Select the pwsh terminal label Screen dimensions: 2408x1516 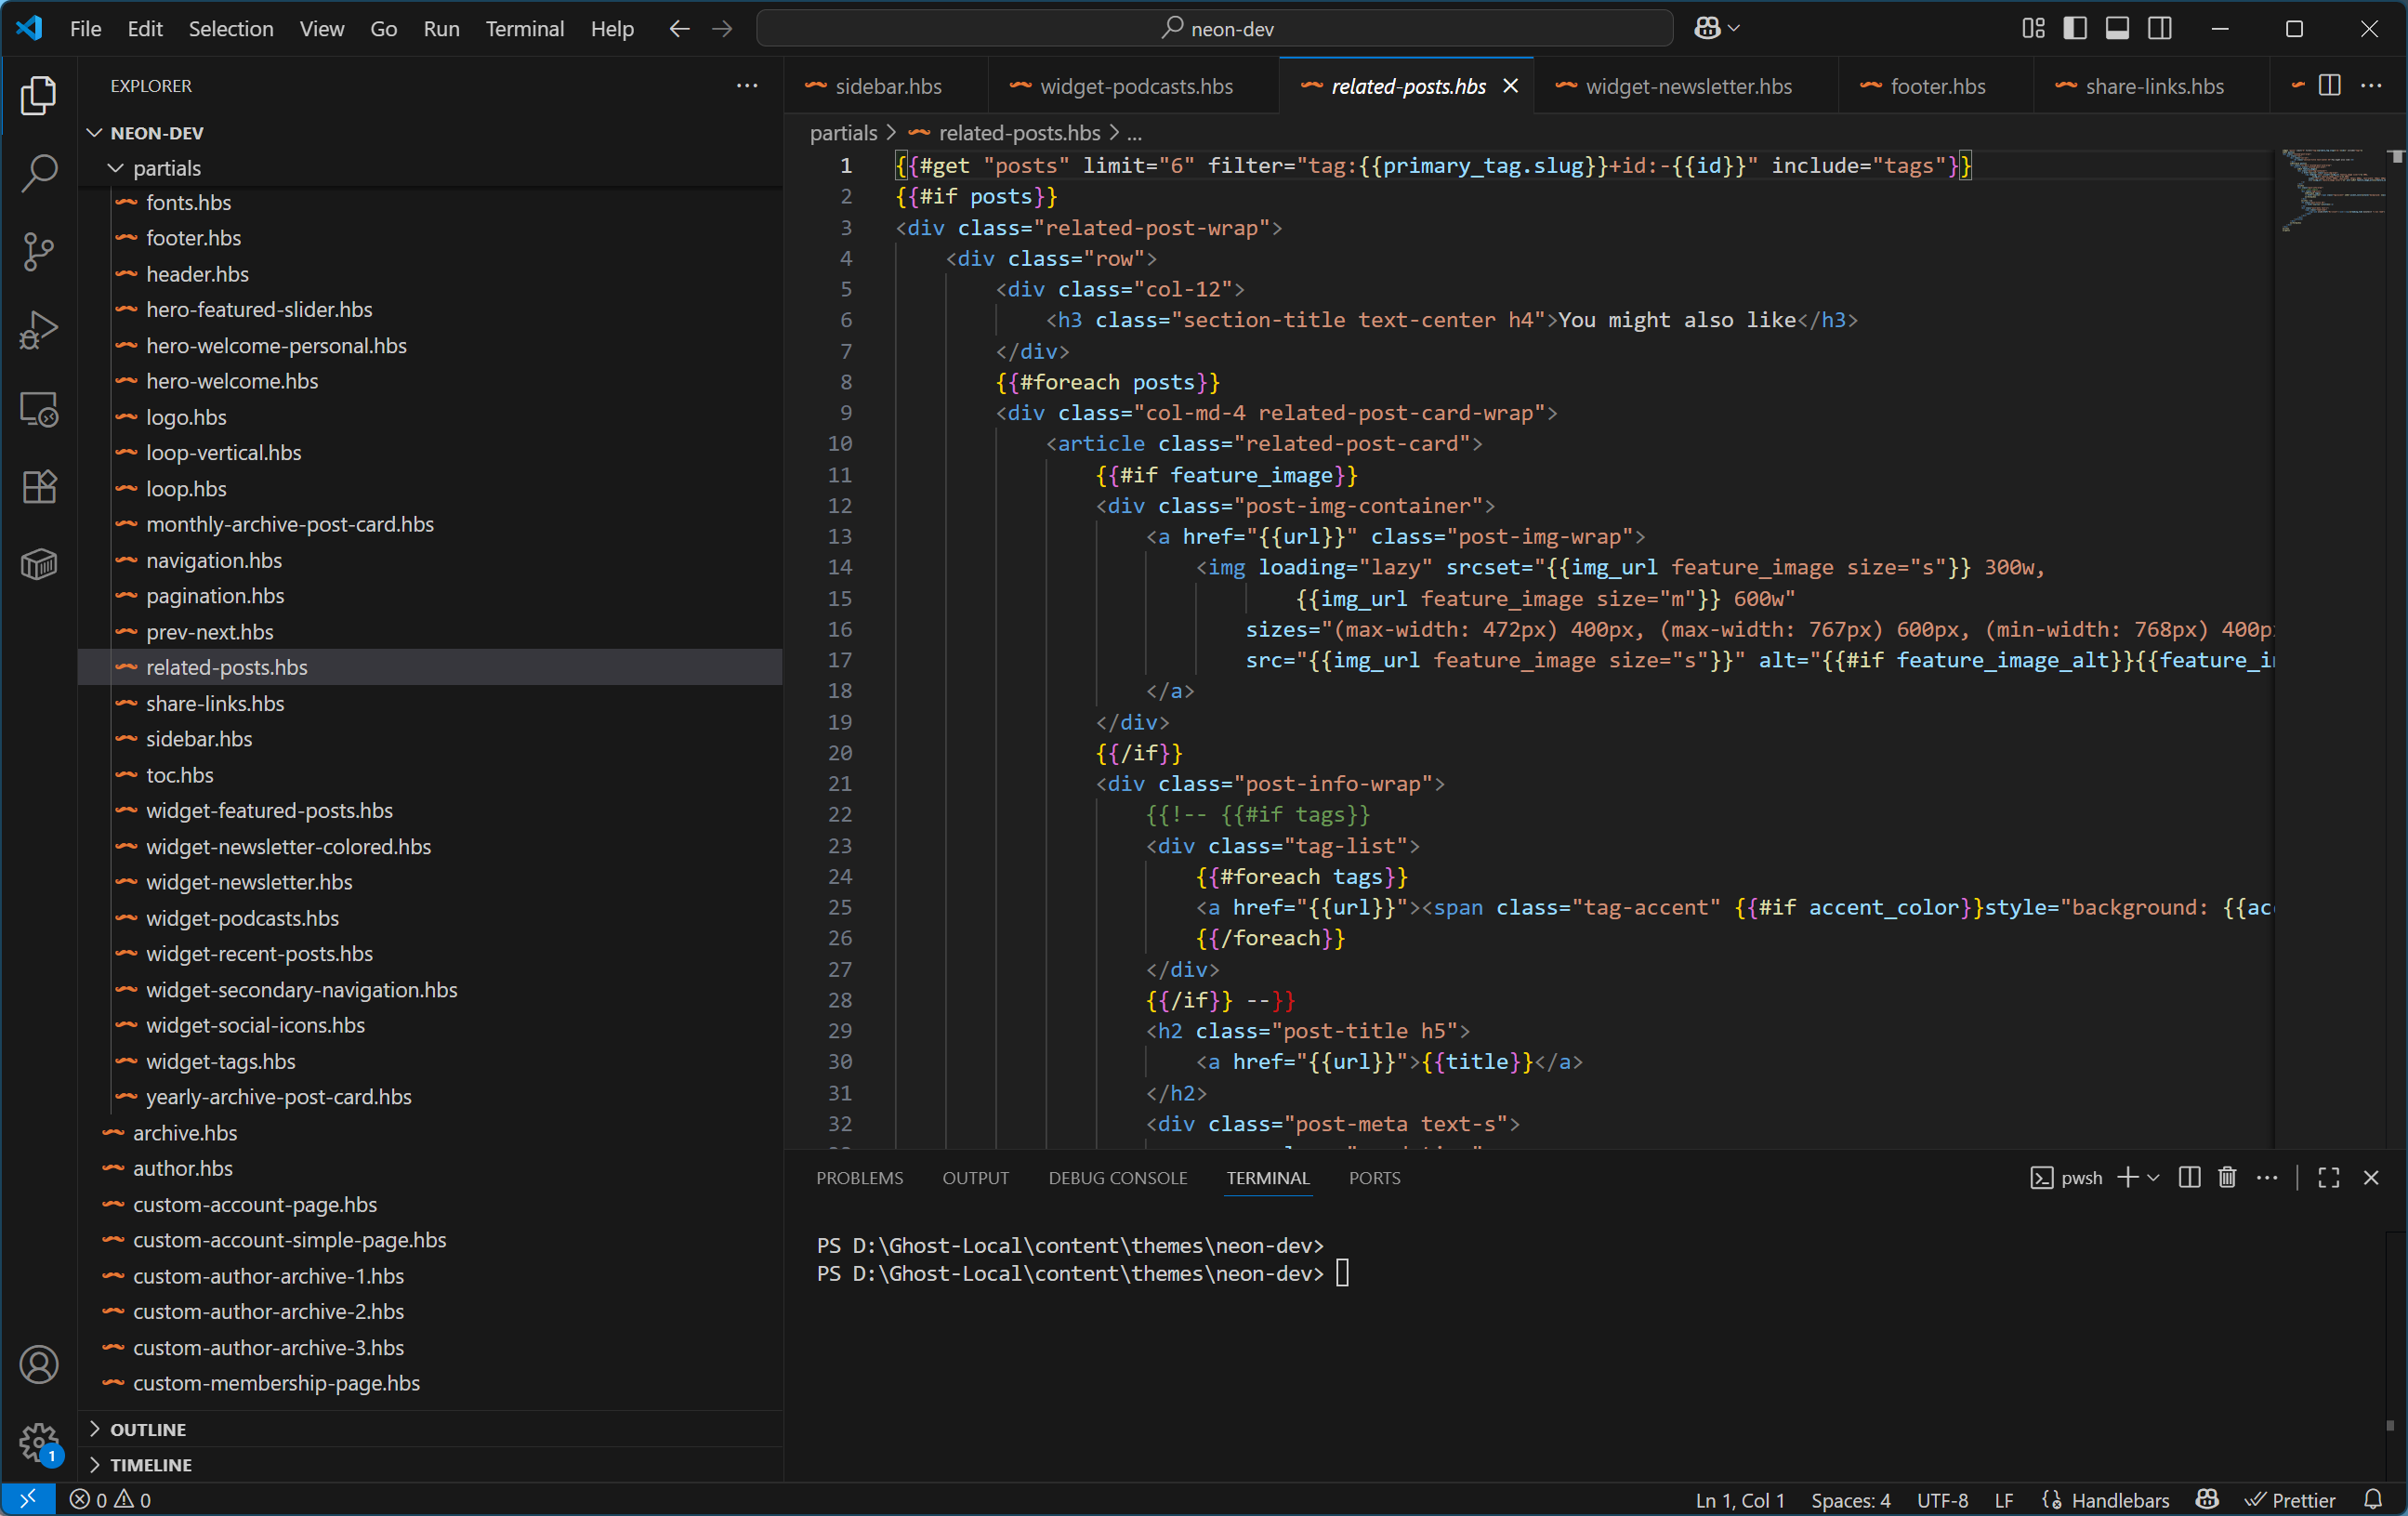[2066, 1177]
